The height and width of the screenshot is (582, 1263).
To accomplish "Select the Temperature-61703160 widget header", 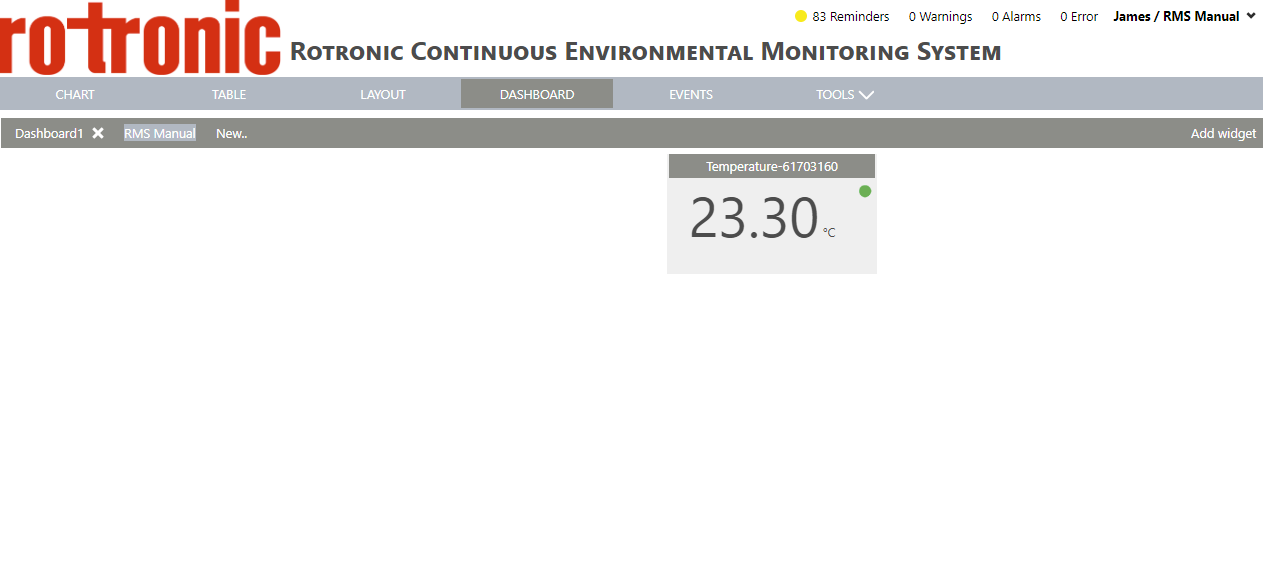I will [772, 166].
